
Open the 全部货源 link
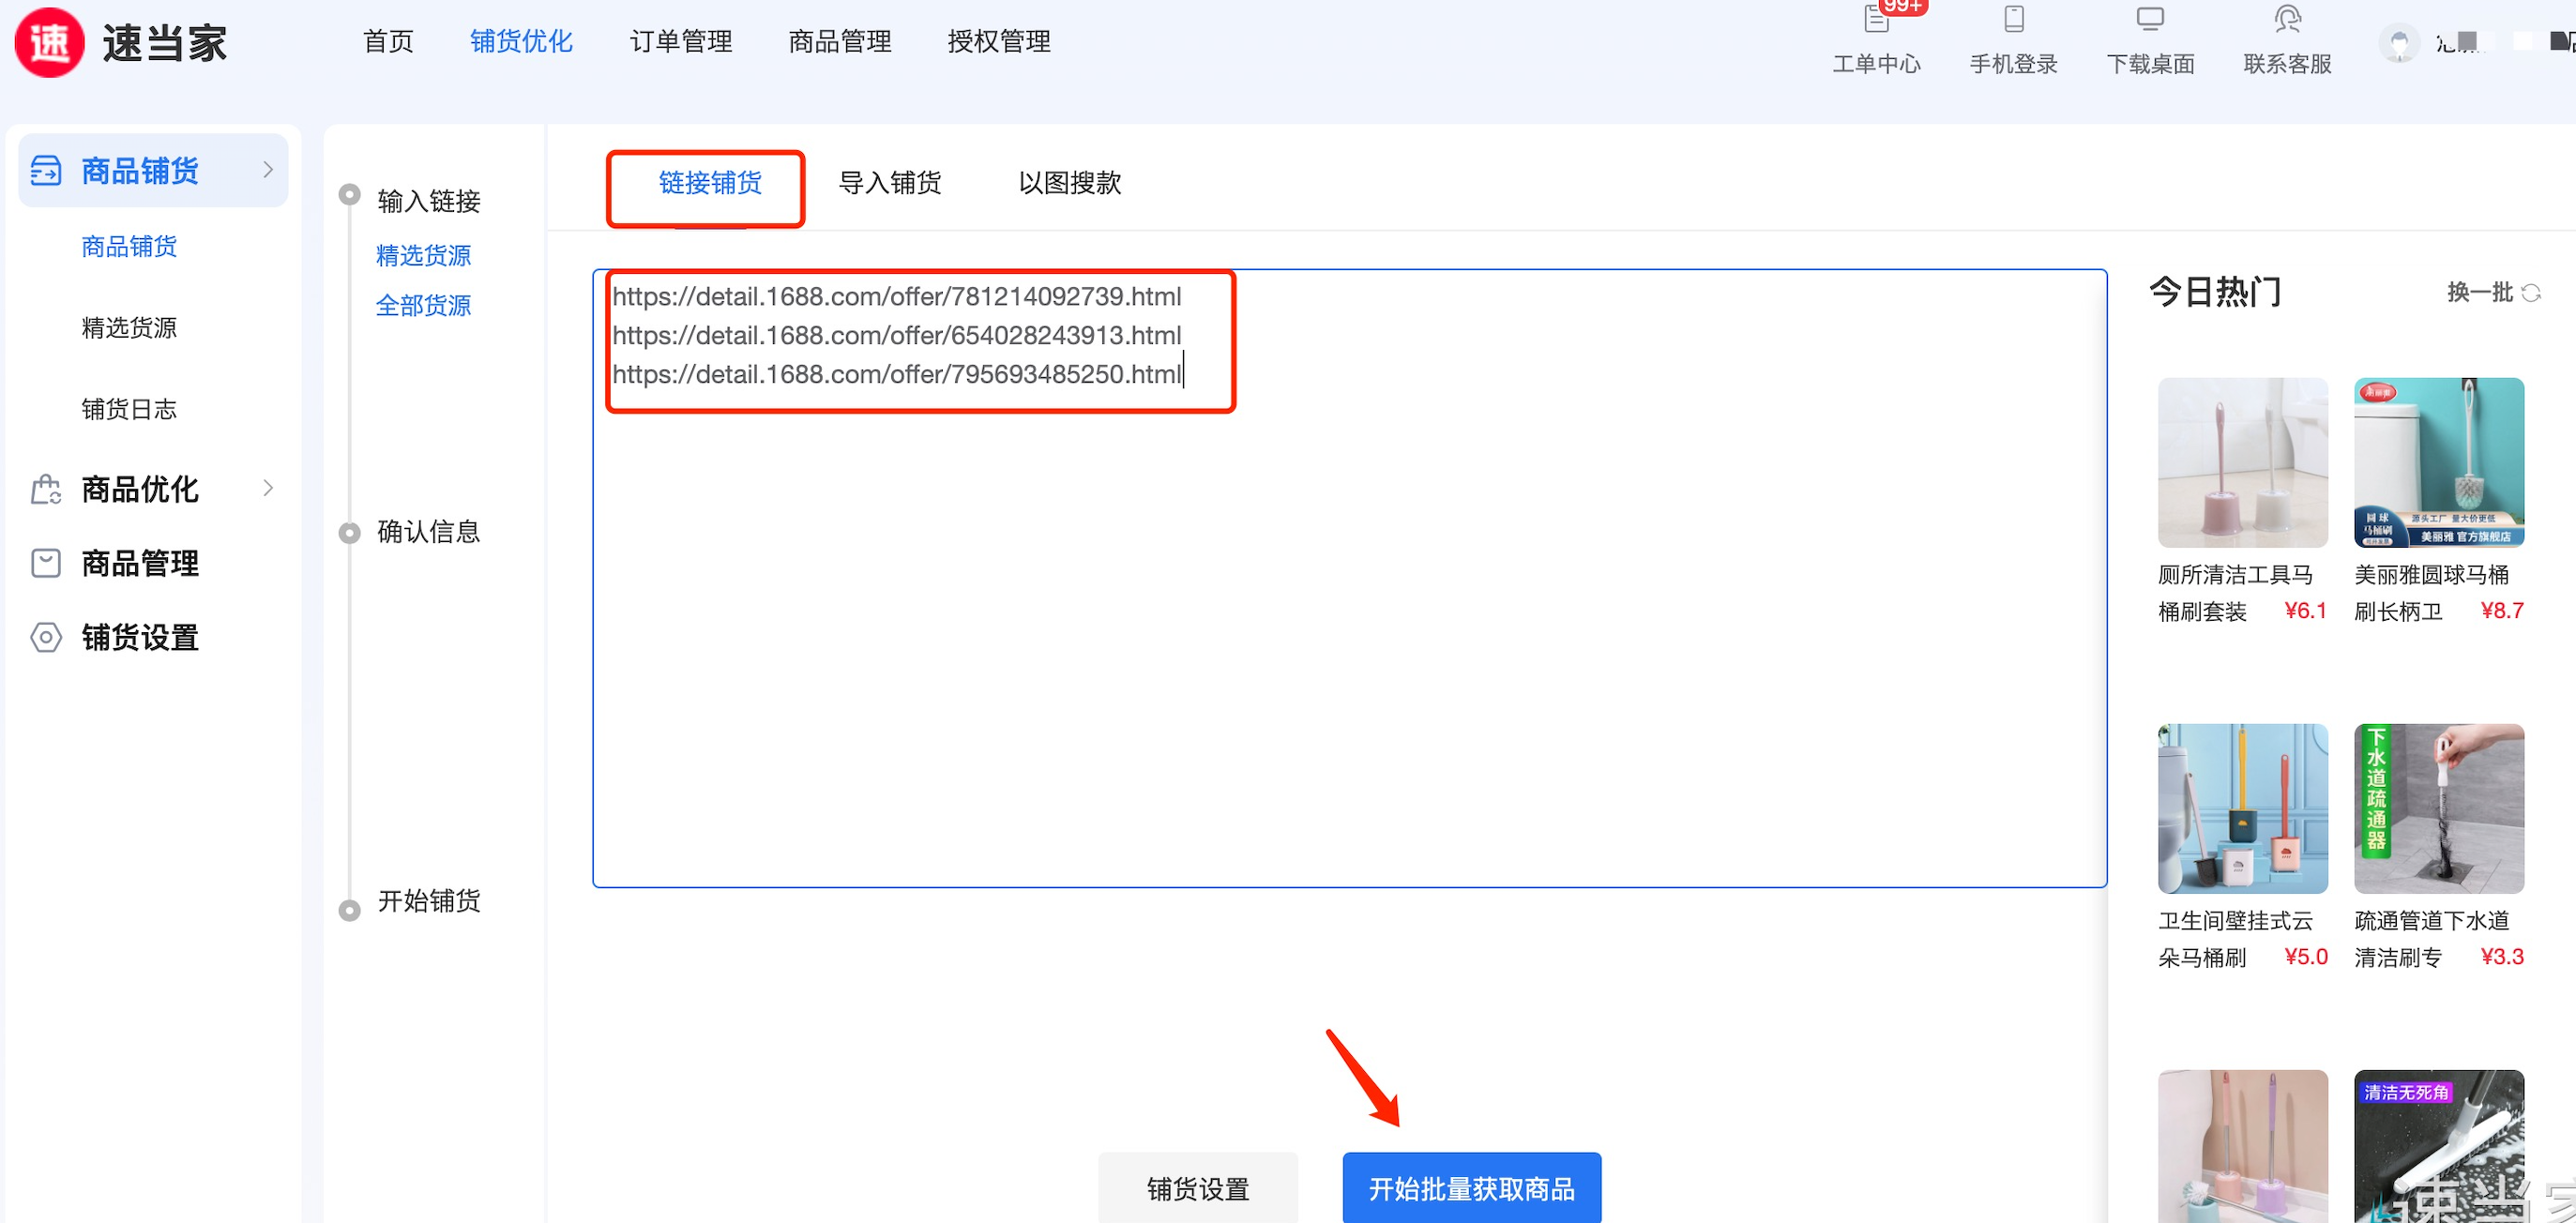[x=423, y=306]
